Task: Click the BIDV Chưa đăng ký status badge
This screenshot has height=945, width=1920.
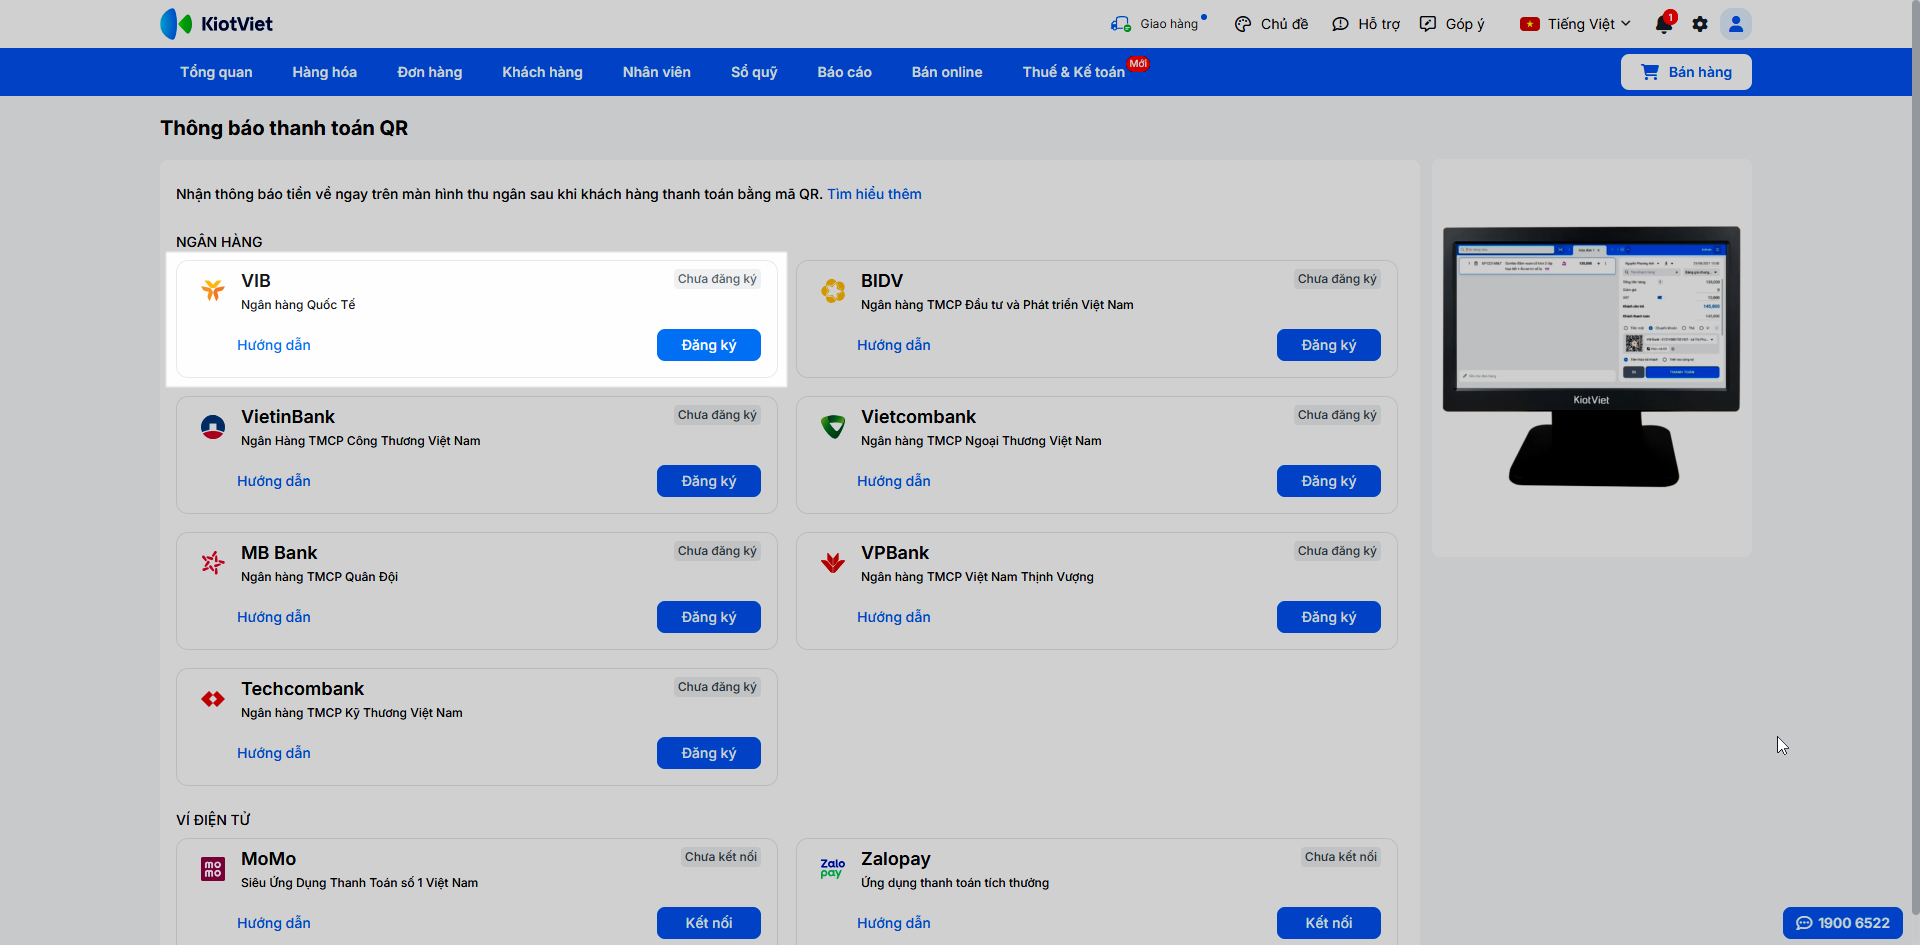Action: 1337,279
